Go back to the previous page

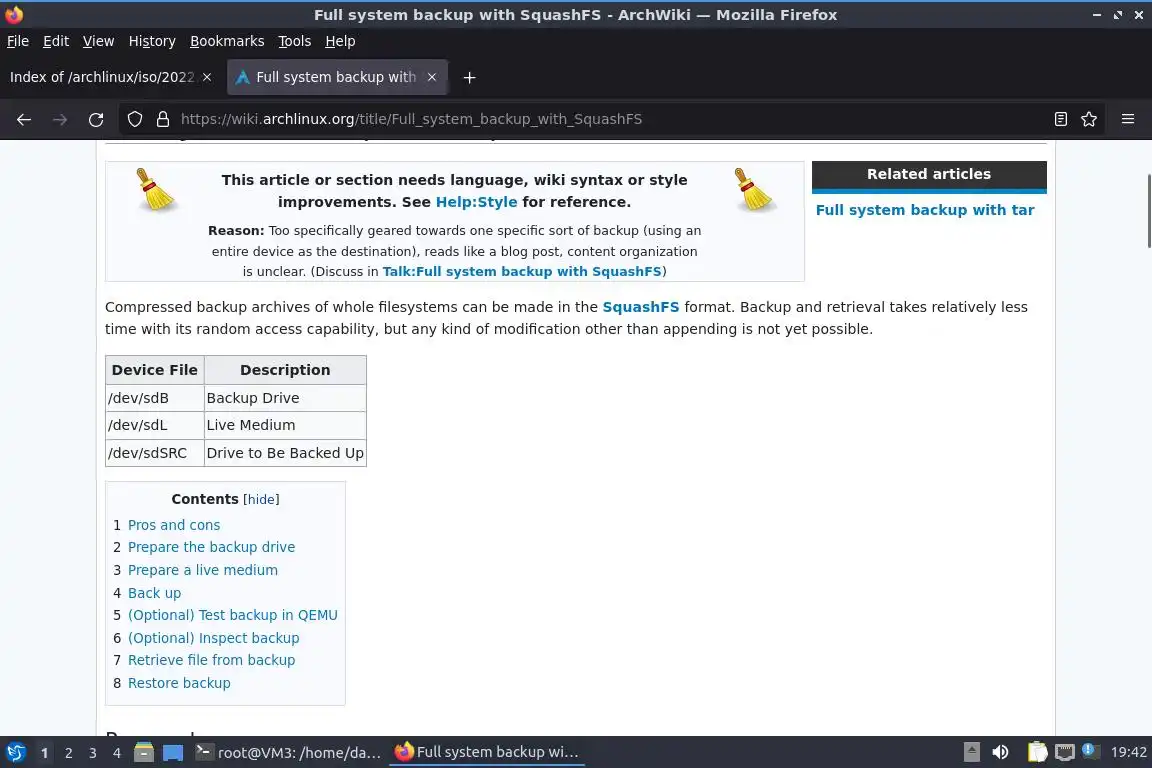coord(24,119)
